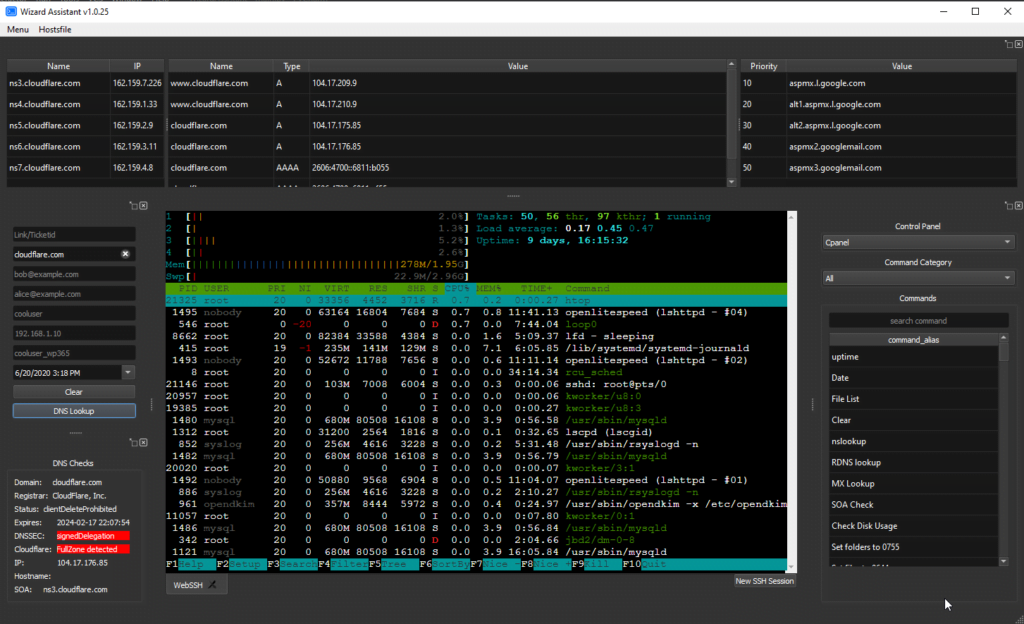Open the Menu menu

click(18, 29)
